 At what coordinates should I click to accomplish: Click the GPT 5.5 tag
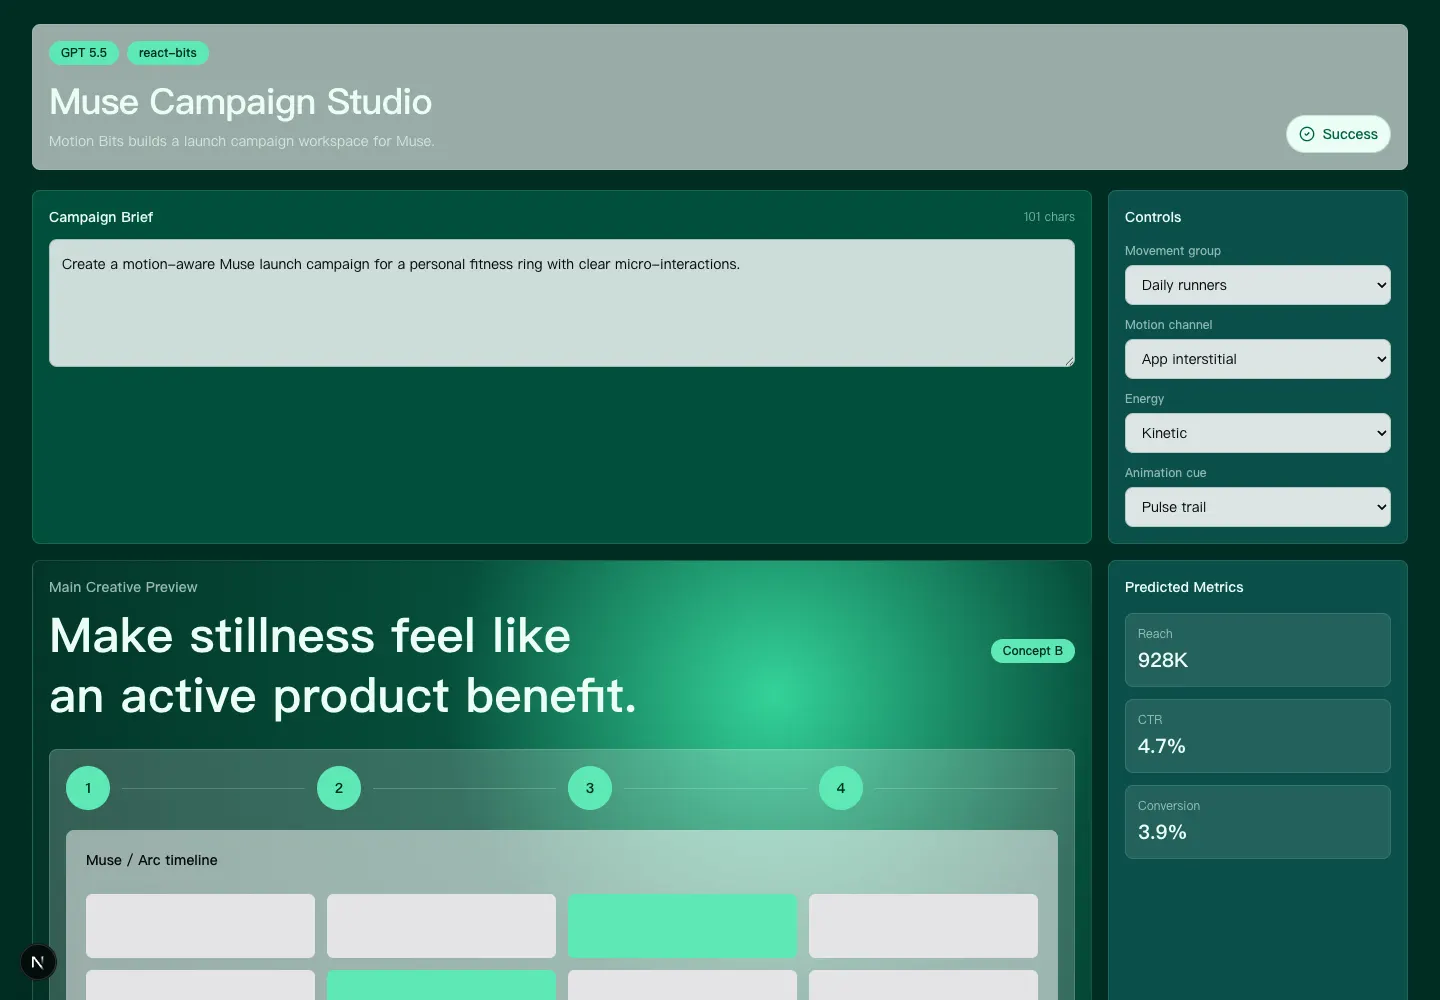[x=84, y=53]
